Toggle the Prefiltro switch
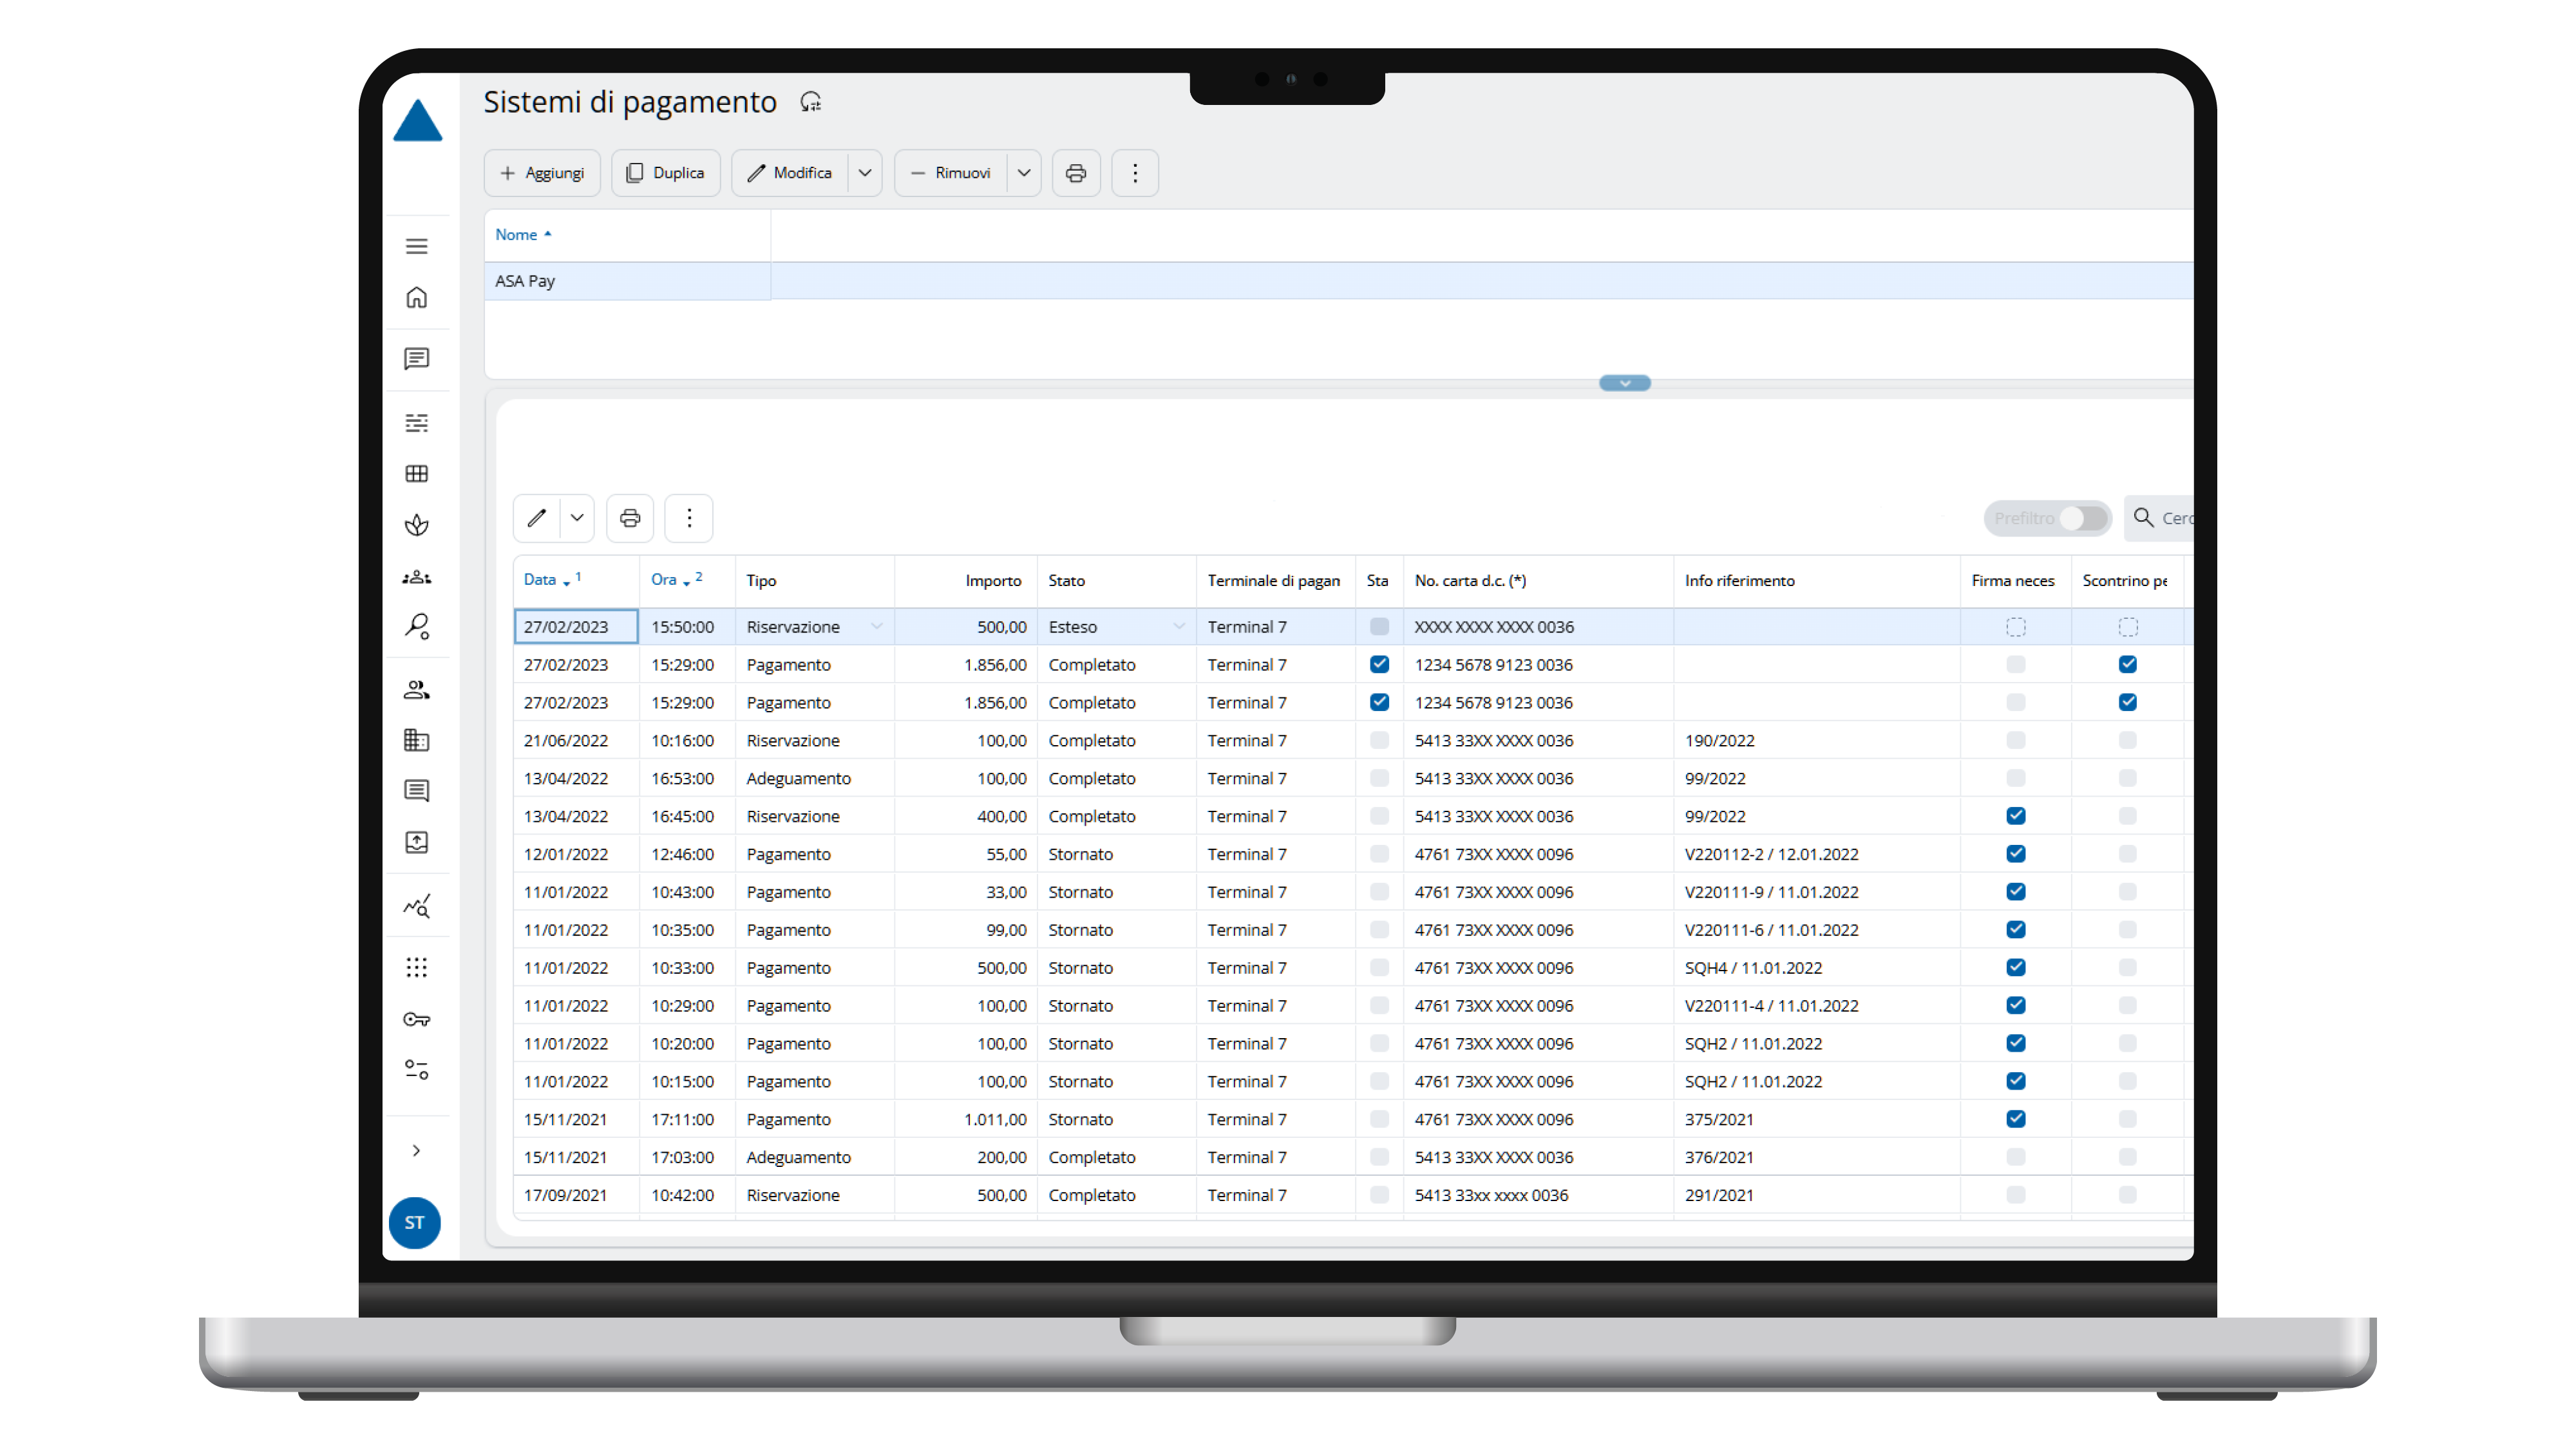This screenshot has width=2576, height=1449. point(2084,518)
